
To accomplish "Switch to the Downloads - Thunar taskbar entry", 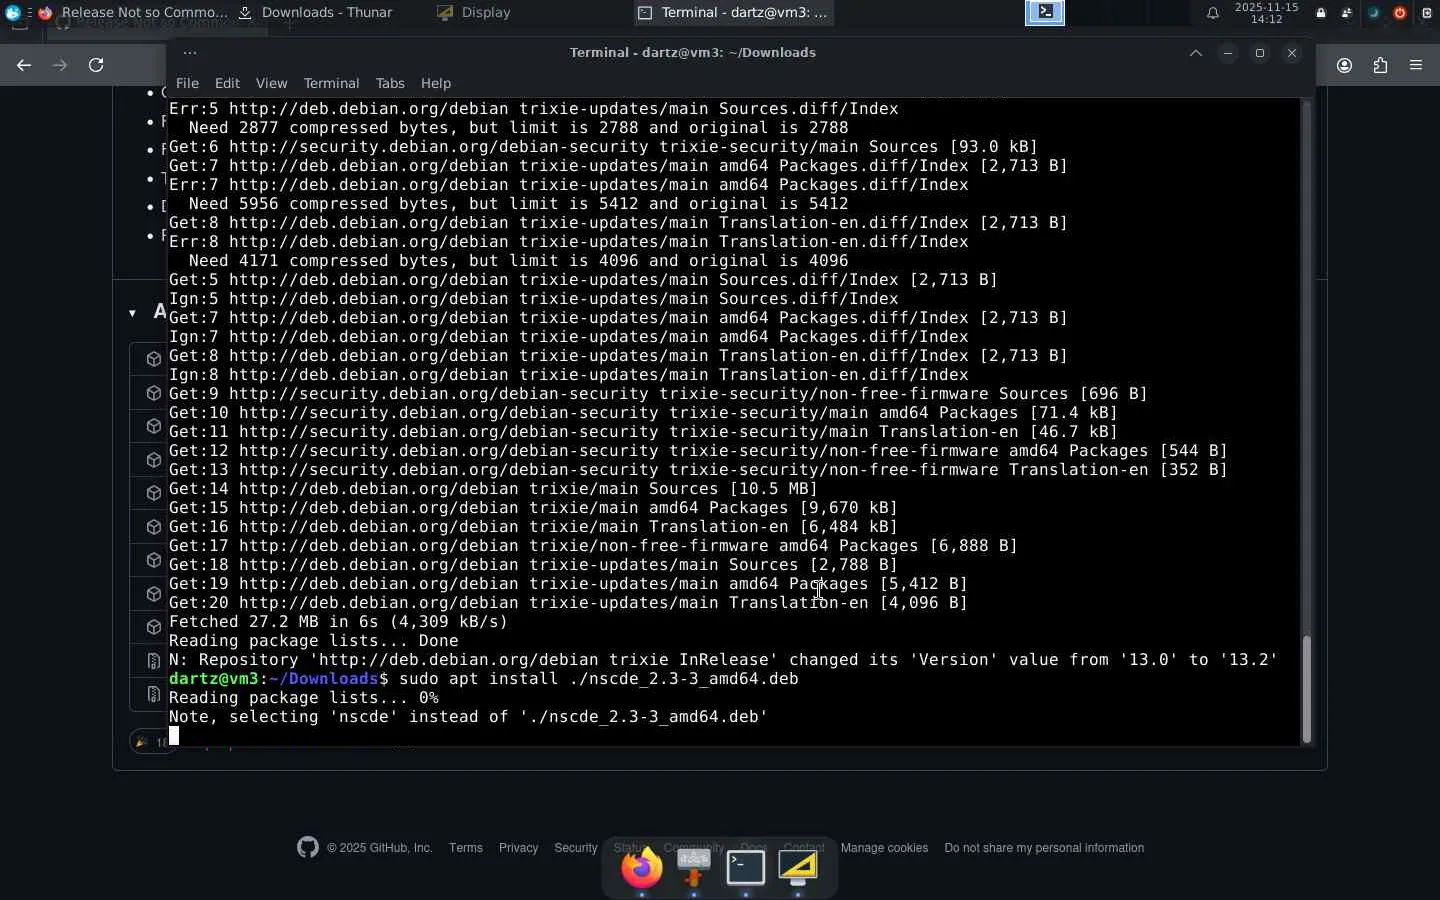I will tap(316, 13).
